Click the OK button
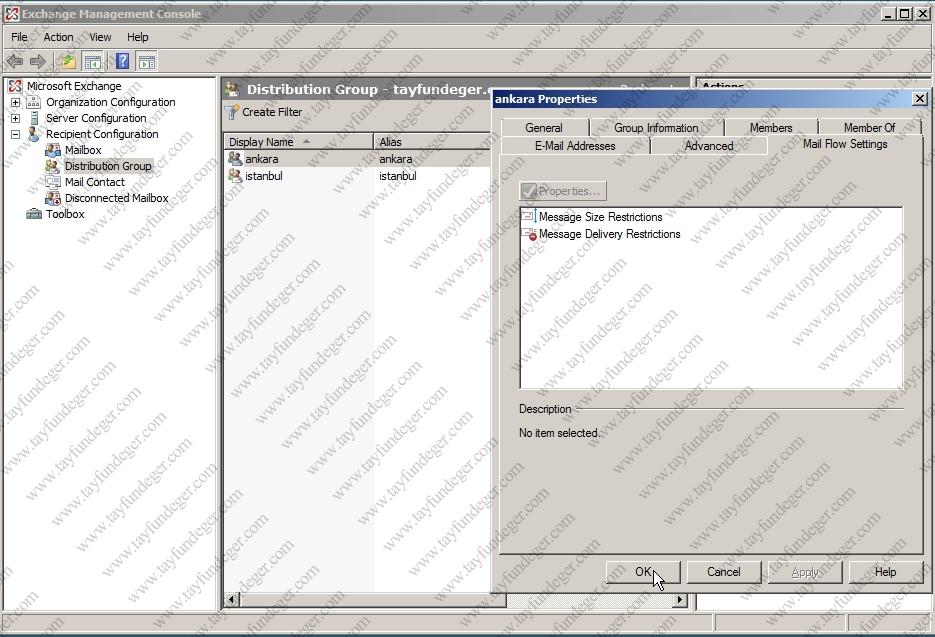The width and height of the screenshot is (935, 637). pyautogui.click(x=643, y=572)
